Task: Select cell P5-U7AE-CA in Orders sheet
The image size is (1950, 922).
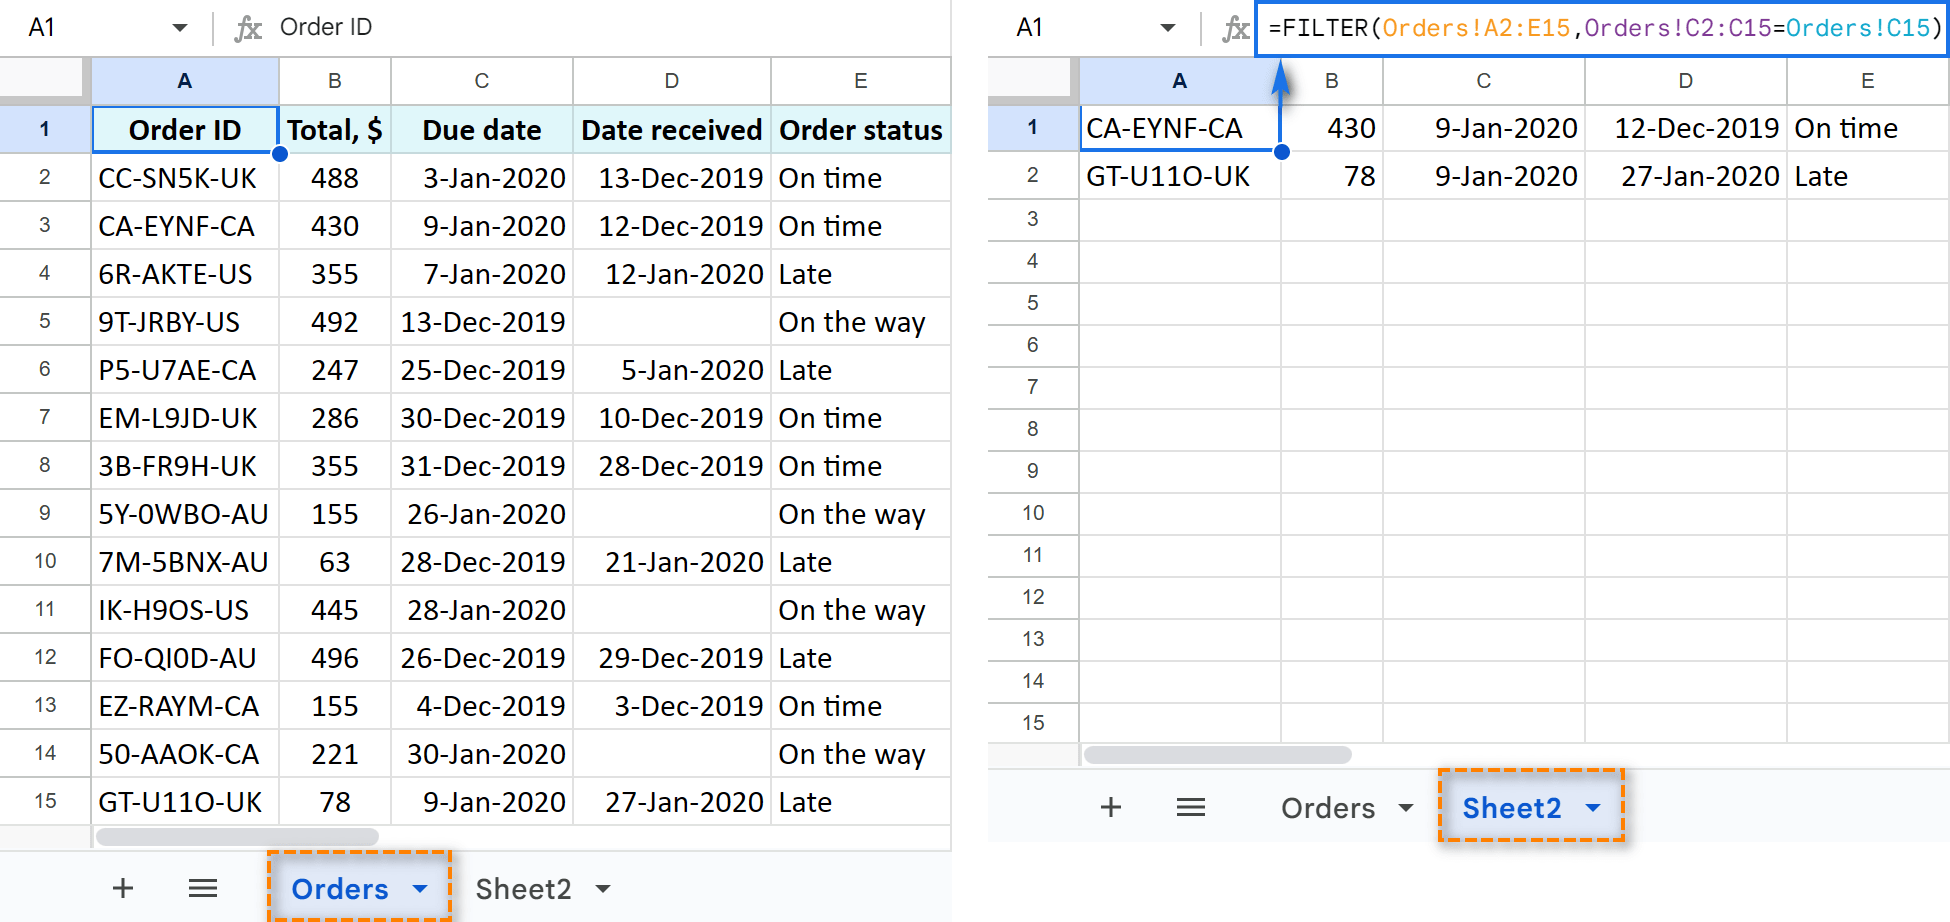Action: (185, 370)
